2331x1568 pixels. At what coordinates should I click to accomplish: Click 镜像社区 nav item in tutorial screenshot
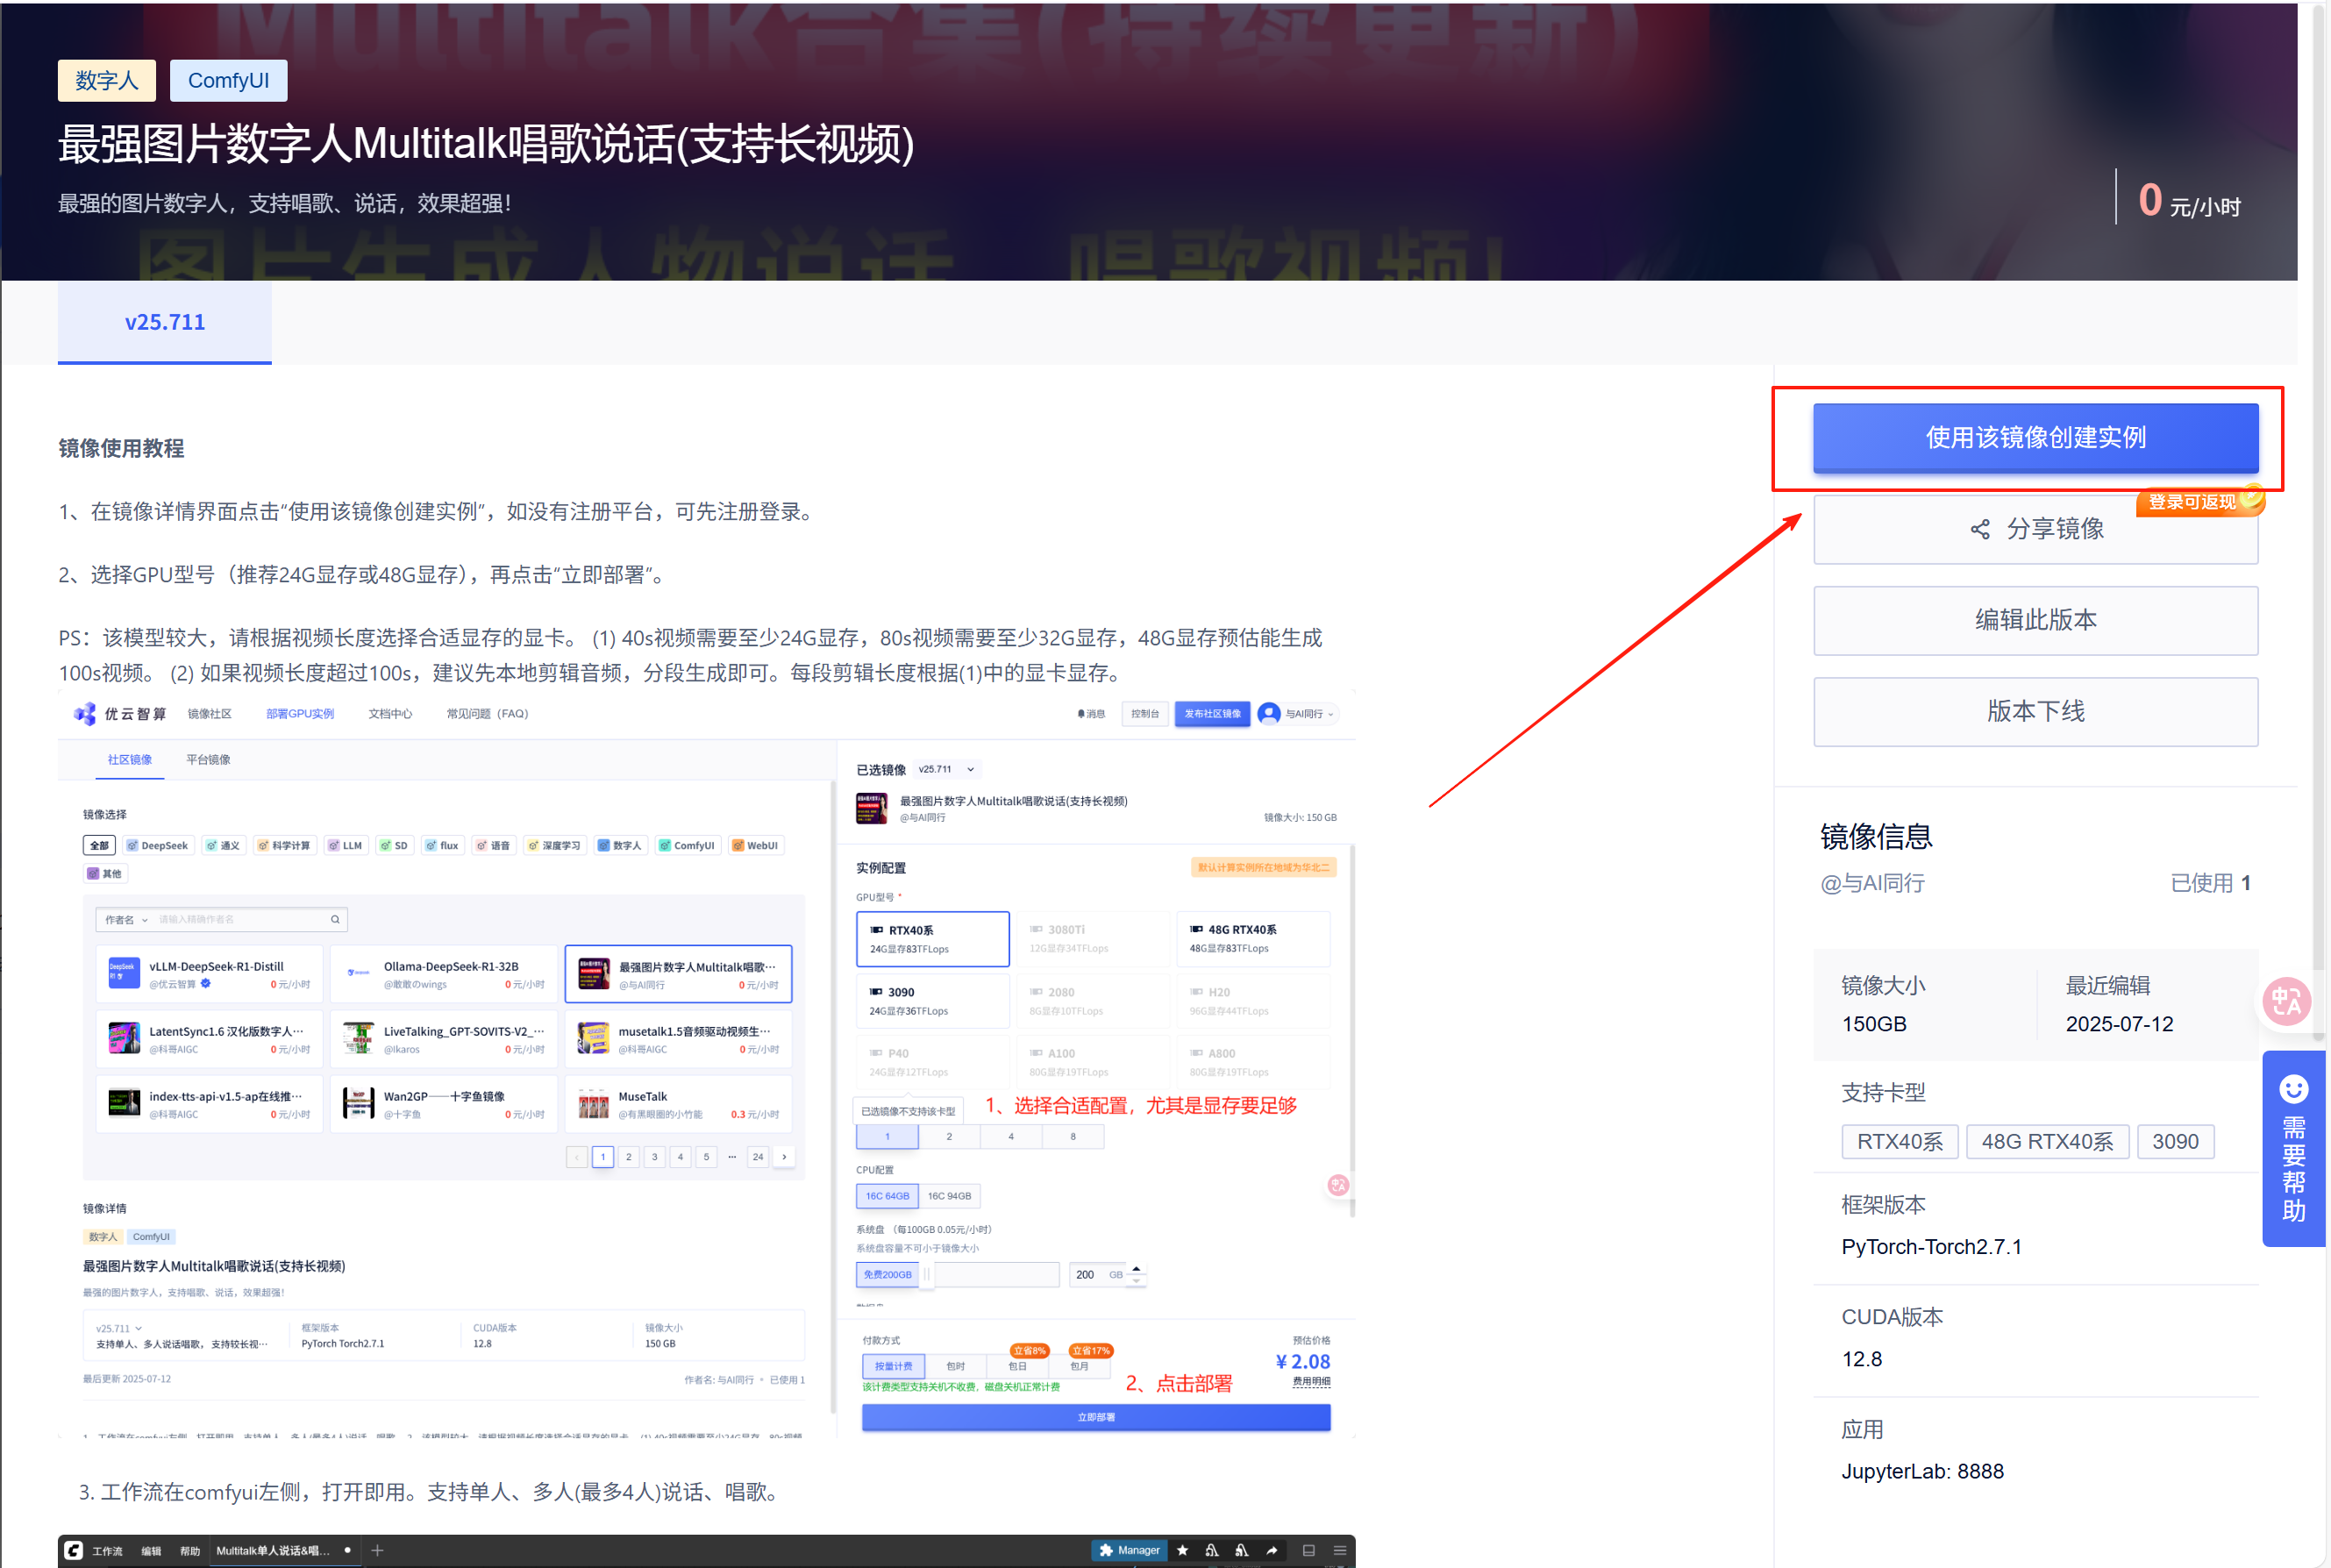209,713
